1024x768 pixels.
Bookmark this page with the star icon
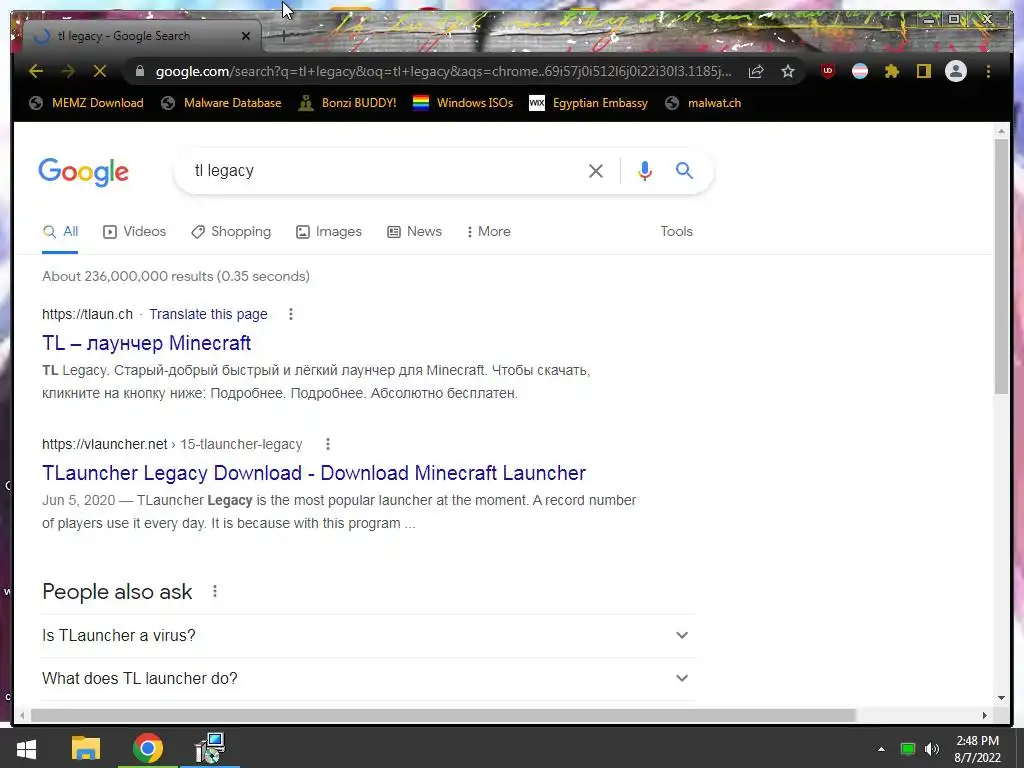[788, 71]
